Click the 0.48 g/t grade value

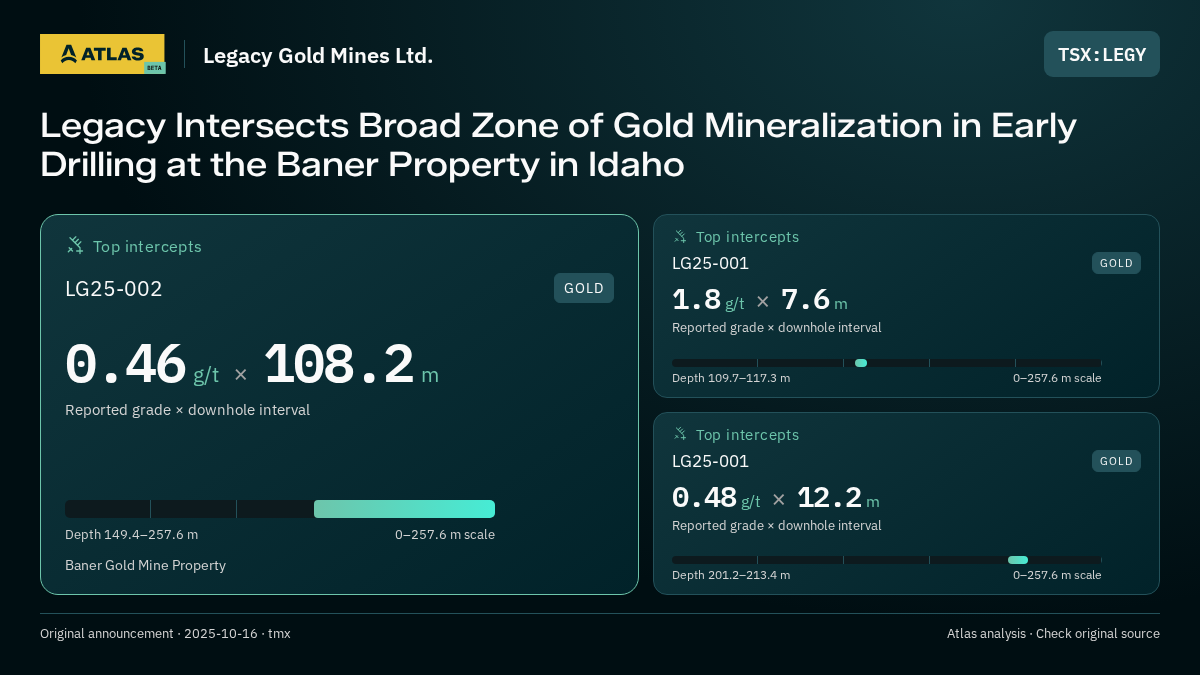pyautogui.click(x=716, y=498)
